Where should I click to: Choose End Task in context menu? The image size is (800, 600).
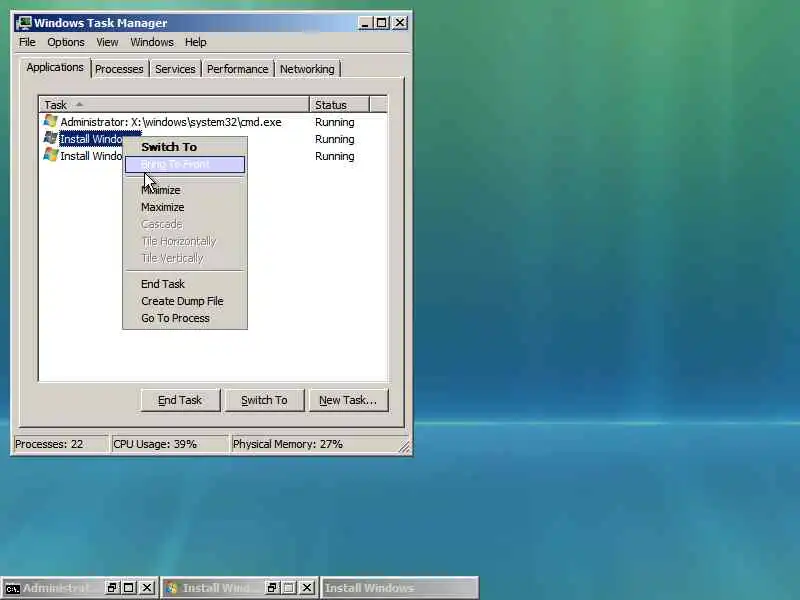185,284
